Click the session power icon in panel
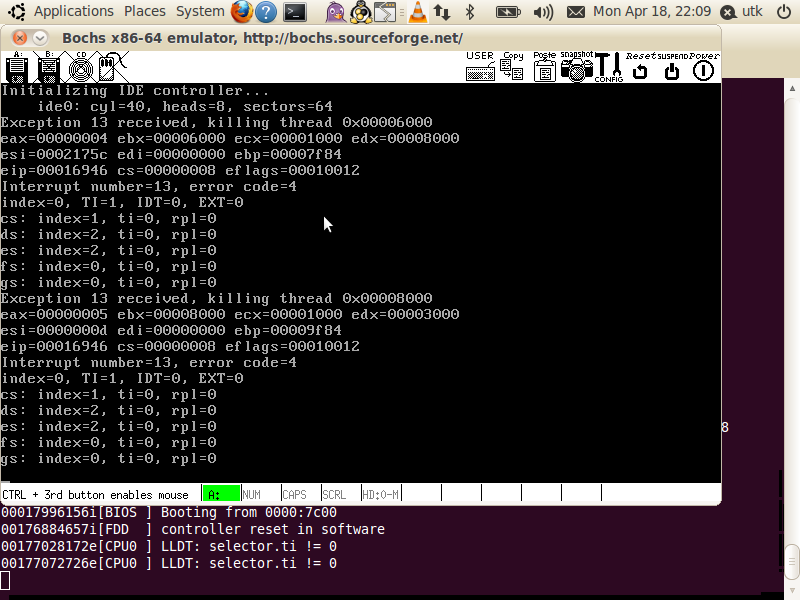This screenshot has width=800, height=600. tap(784, 12)
